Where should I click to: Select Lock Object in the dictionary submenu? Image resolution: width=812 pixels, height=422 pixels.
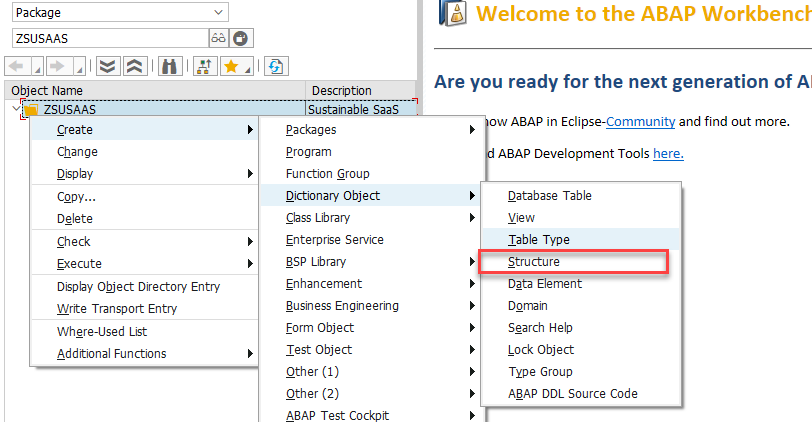(581, 350)
